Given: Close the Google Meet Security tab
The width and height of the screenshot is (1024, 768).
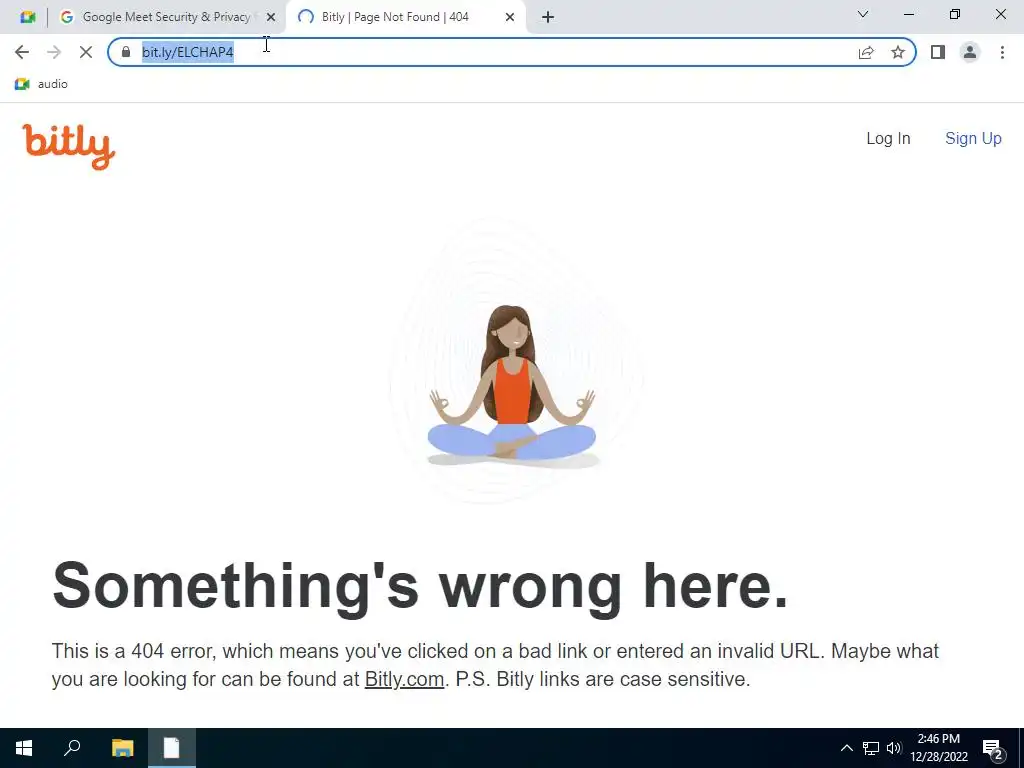Looking at the screenshot, I should click(271, 17).
